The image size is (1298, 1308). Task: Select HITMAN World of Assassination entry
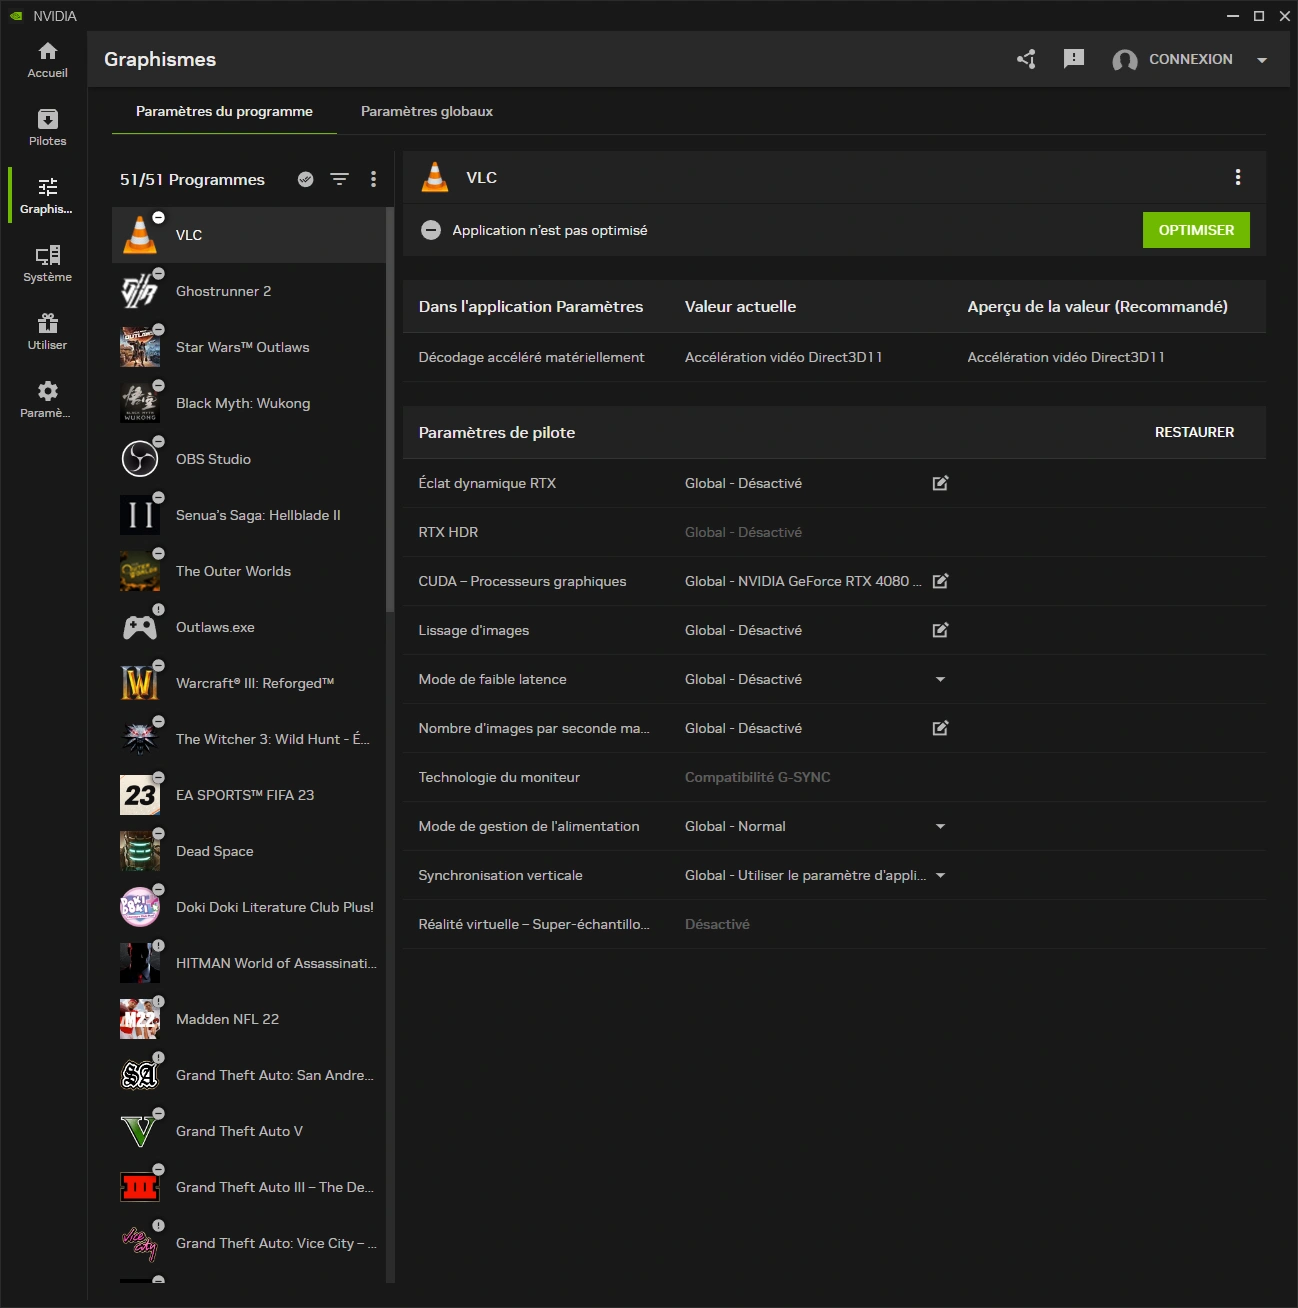[x=248, y=963]
